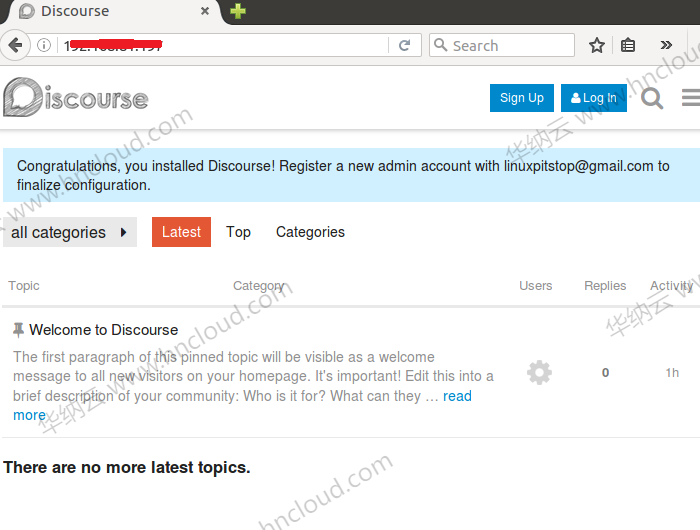700x530 pixels.
Task: Open the site information icon in address bar
Action: coord(44,45)
